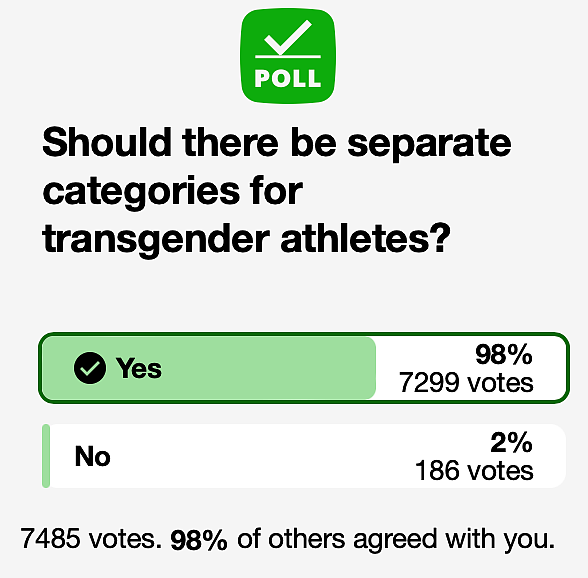Click the green POLL checkmark icon
Image resolution: width=588 pixels, height=578 pixels.
(288, 56)
